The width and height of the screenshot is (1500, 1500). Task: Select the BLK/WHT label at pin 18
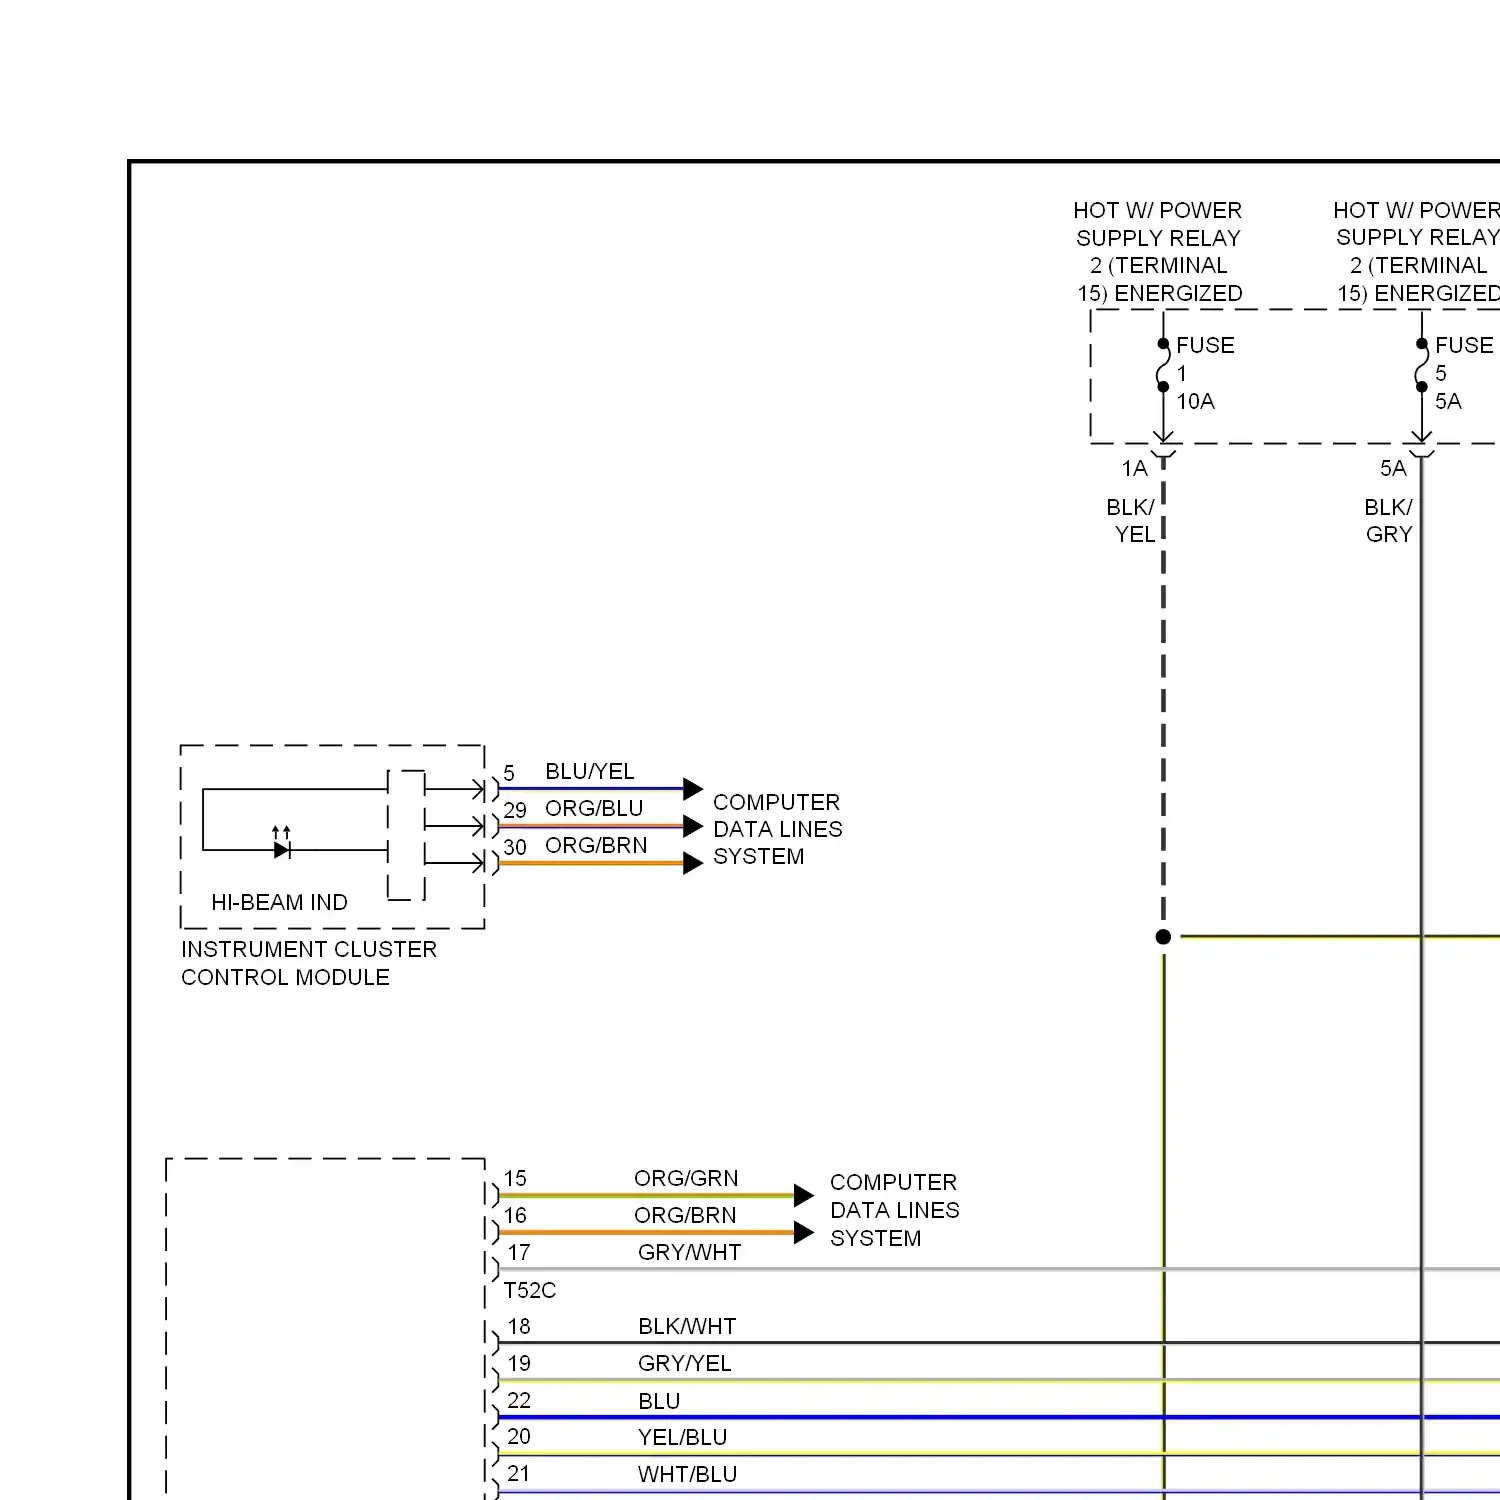point(687,1326)
